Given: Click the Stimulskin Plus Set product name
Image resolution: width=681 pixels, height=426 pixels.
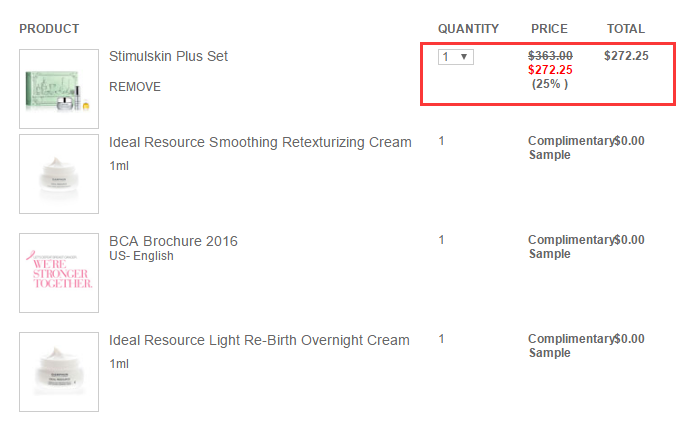Looking at the screenshot, I should [168, 56].
